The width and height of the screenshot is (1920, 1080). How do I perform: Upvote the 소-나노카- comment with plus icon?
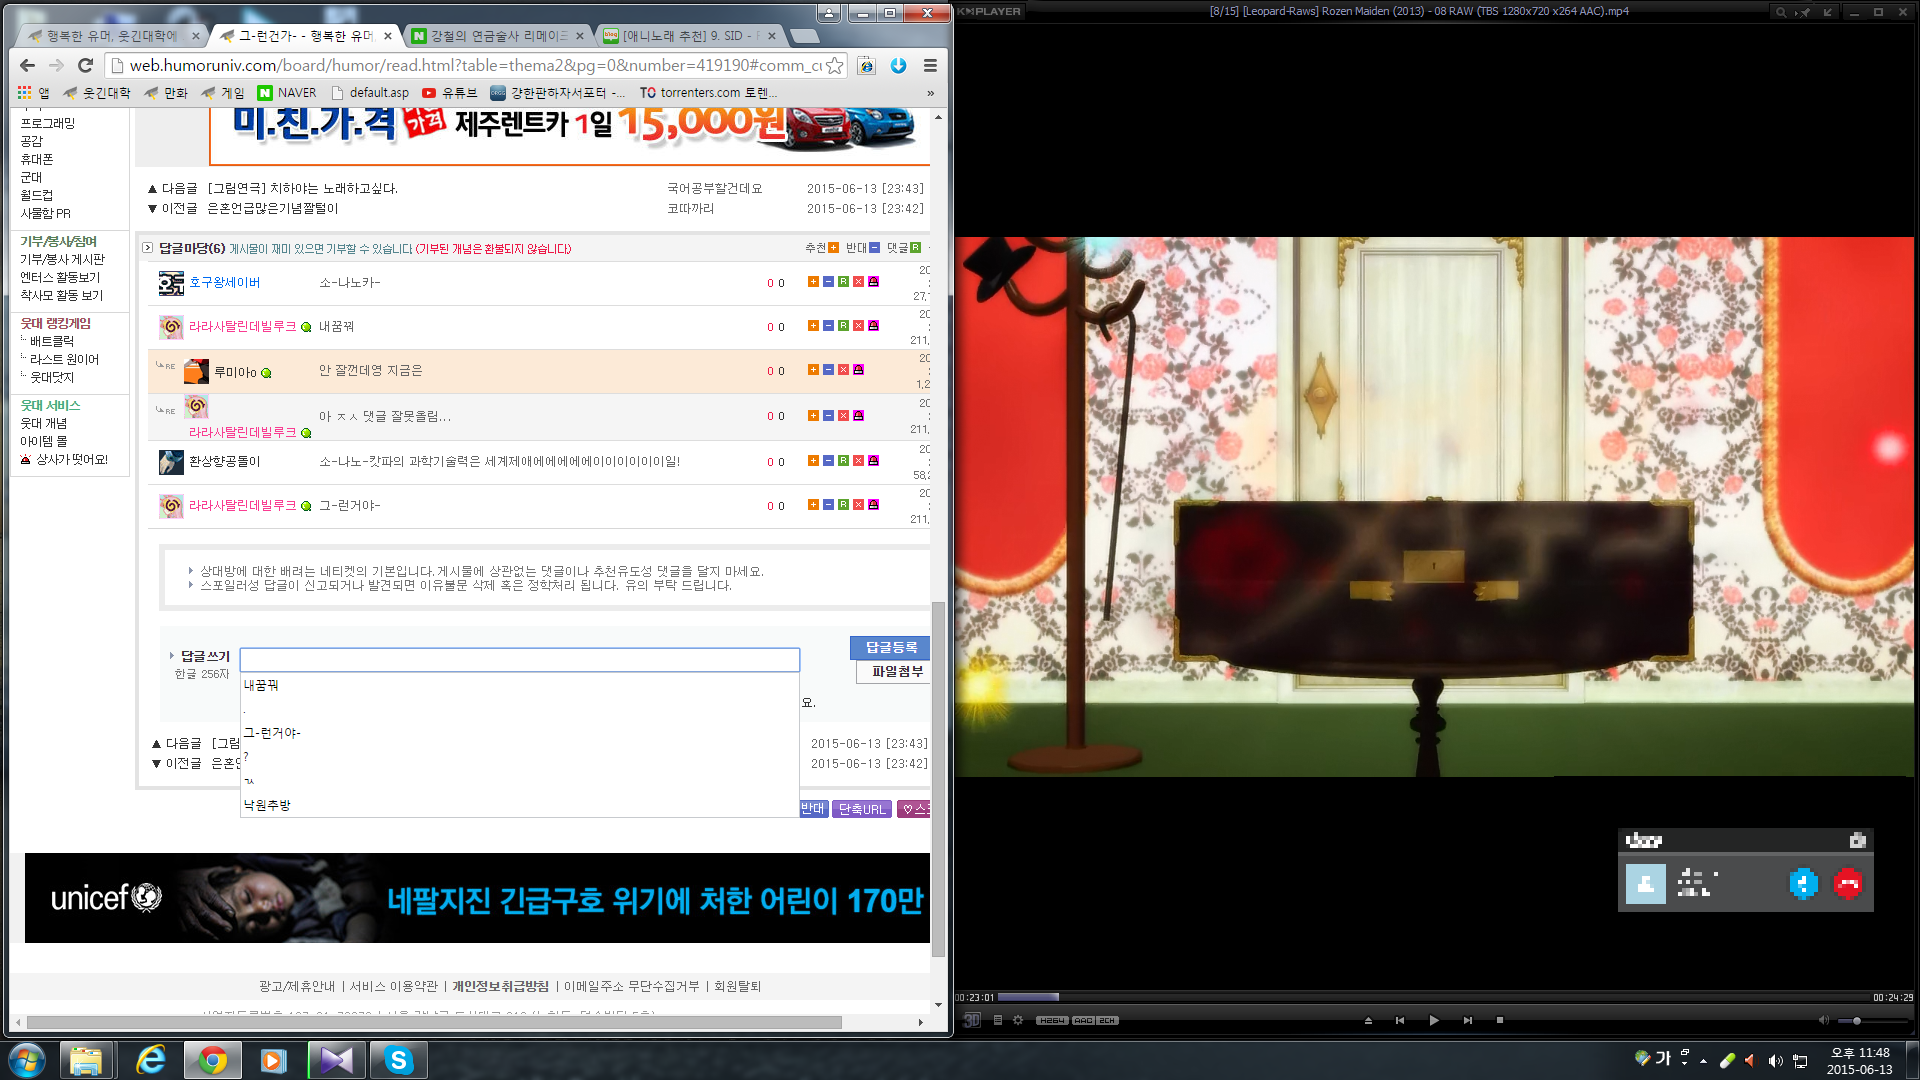[x=813, y=282]
